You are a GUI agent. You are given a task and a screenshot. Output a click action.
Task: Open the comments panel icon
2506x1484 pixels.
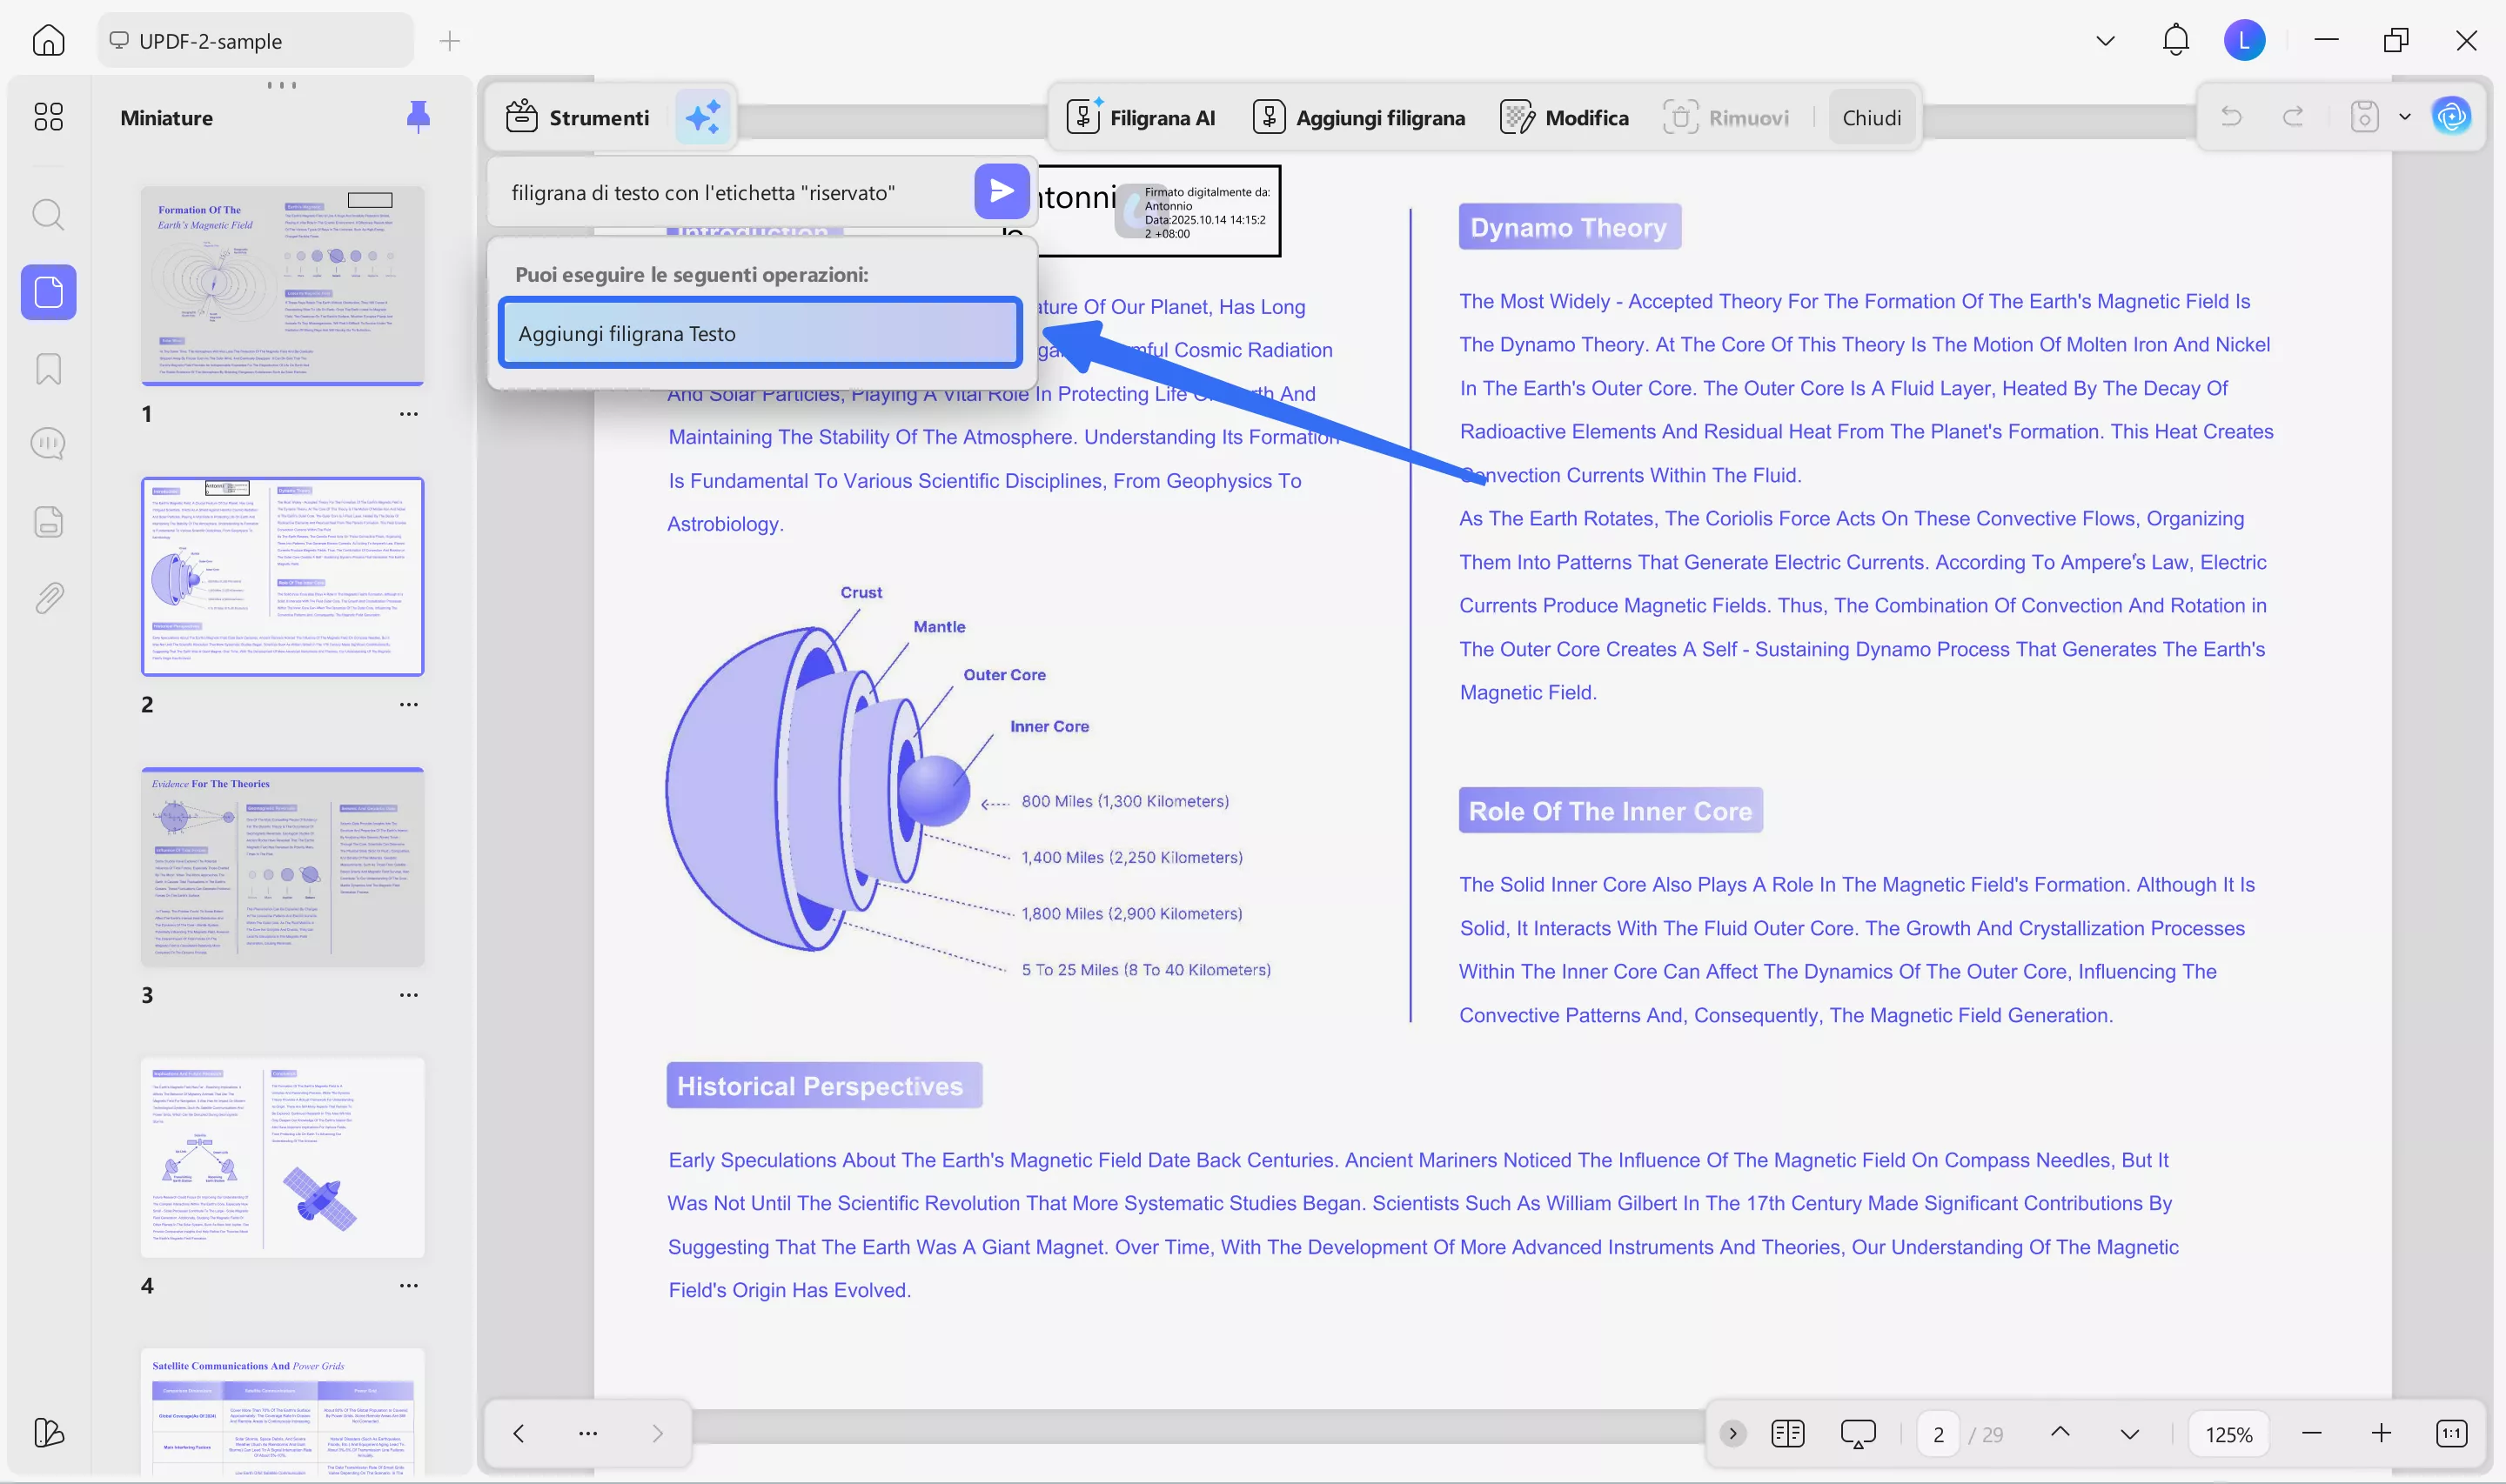pyautogui.click(x=48, y=443)
